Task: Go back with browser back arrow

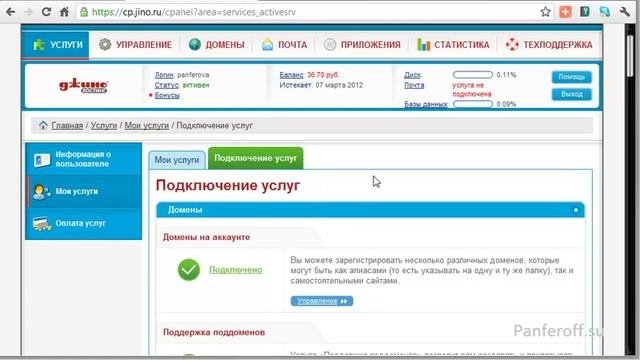Action: (11, 12)
